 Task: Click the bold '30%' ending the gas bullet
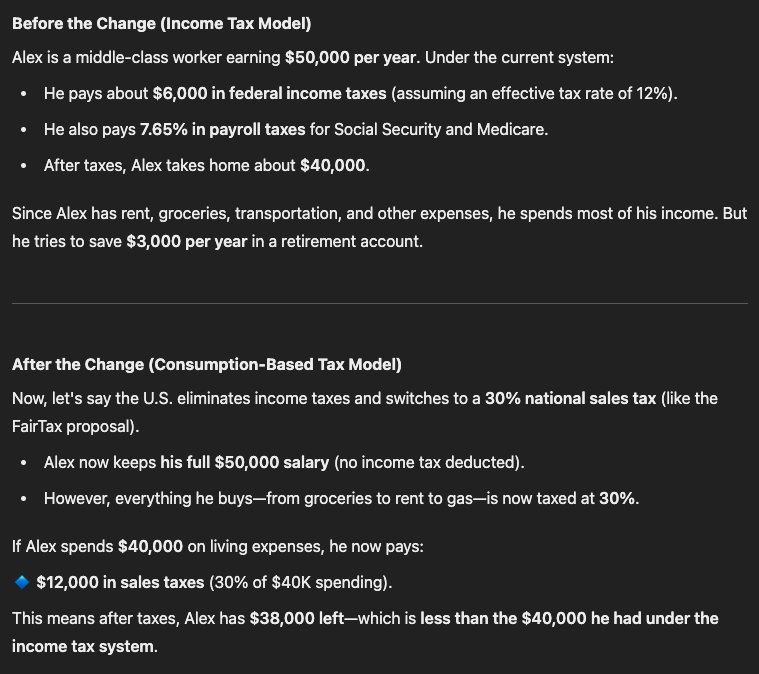pos(617,499)
